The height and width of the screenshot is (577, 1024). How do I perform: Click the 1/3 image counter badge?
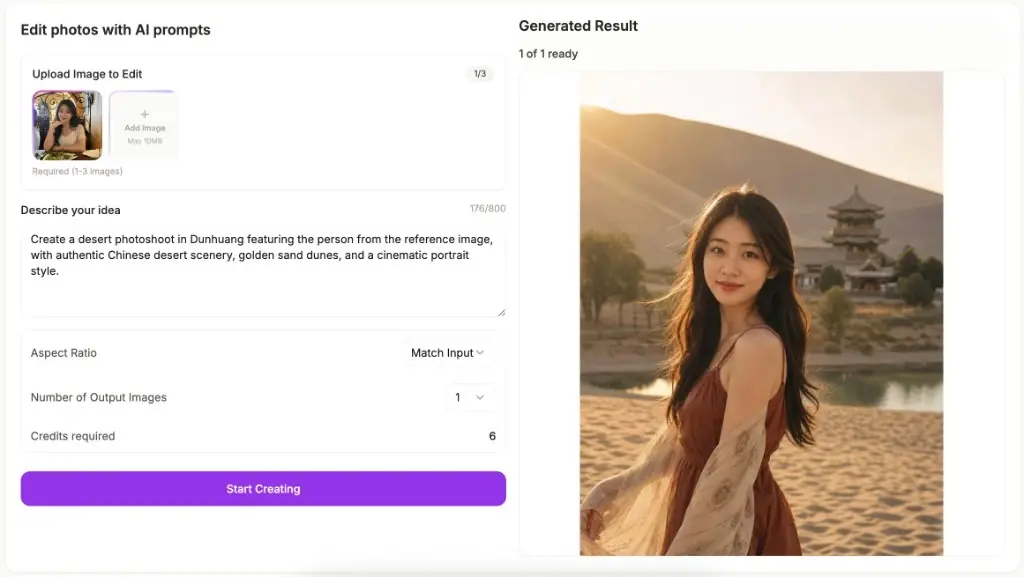tap(480, 74)
